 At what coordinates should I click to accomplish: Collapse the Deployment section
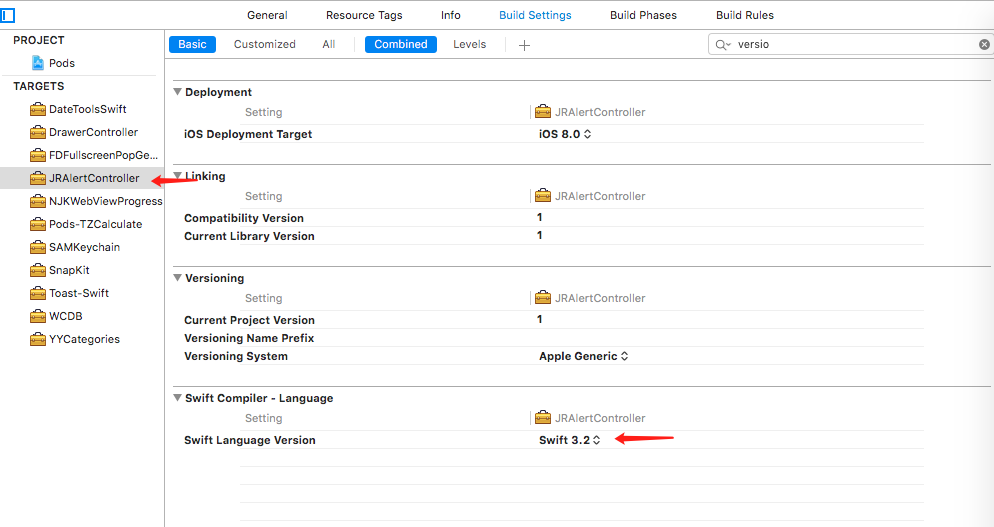point(178,92)
